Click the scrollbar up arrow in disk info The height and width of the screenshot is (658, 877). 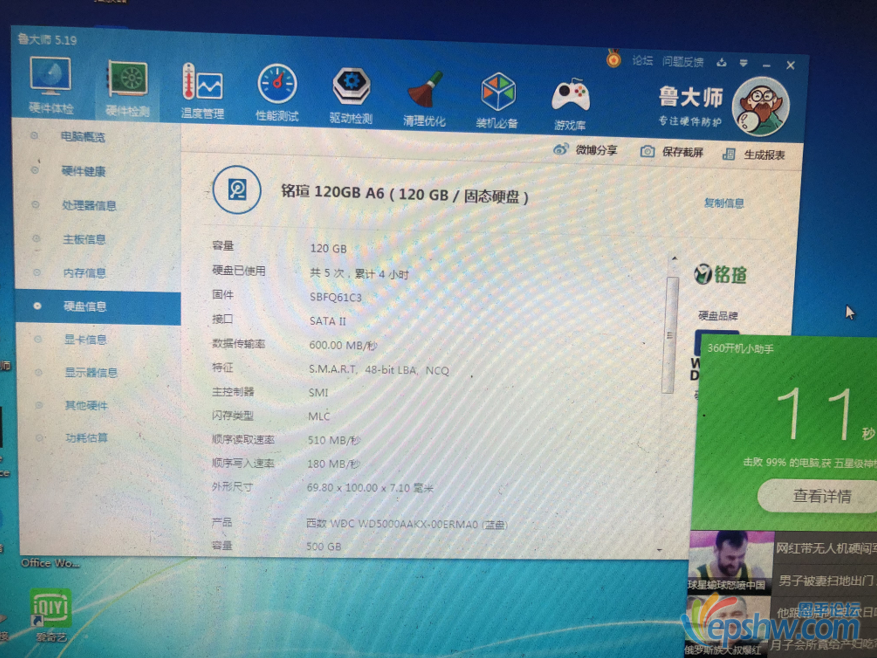pyautogui.click(x=674, y=258)
